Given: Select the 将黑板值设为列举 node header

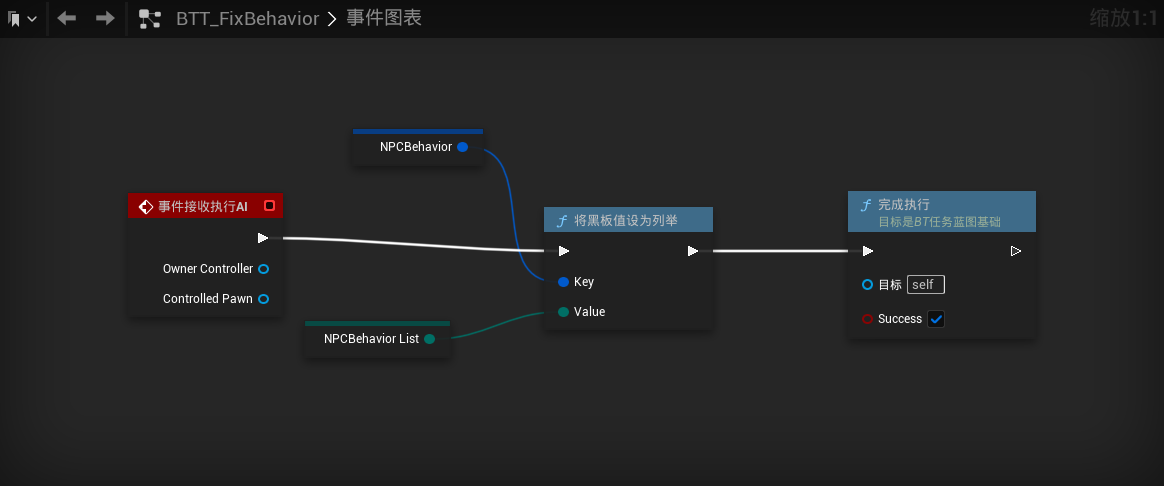Looking at the screenshot, I should pyautogui.click(x=629, y=220).
